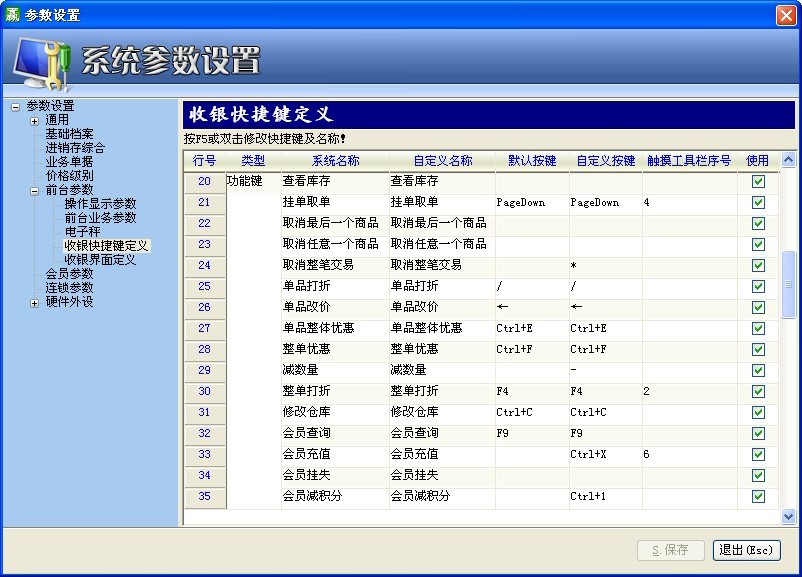Collapse the 参数设置 root tree node
The height and width of the screenshot is (577, 802).
15,107
